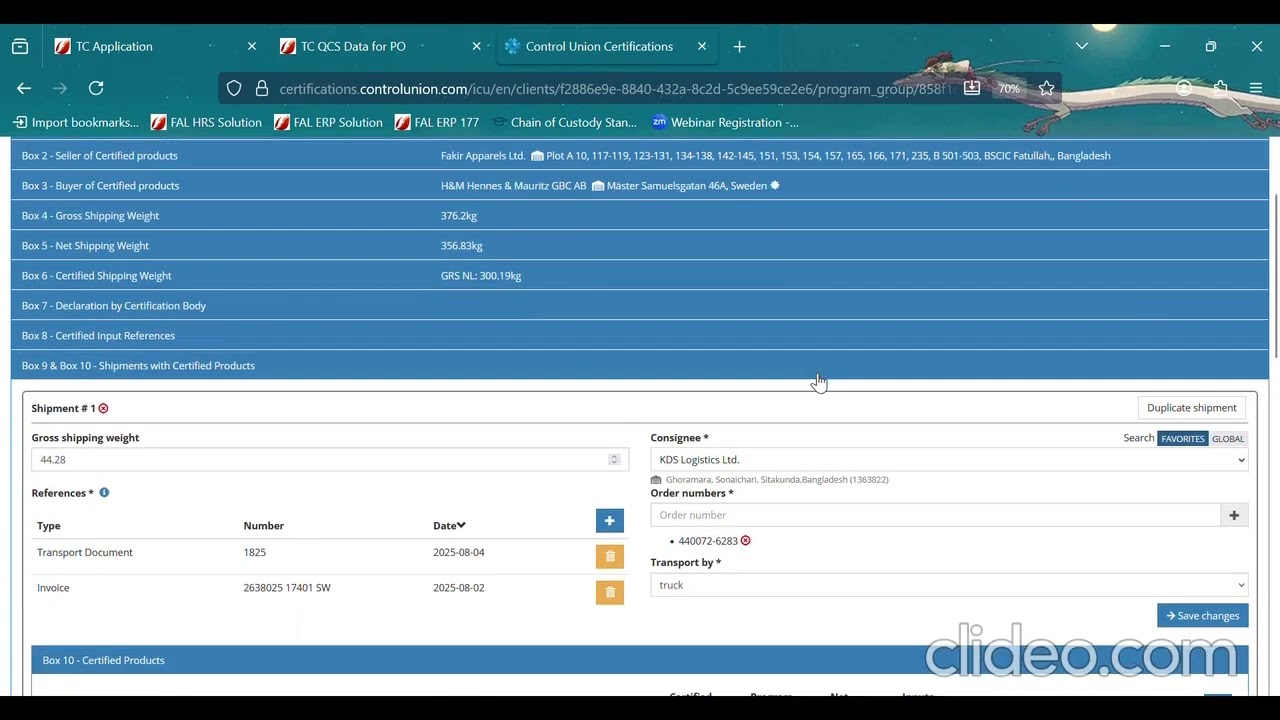Open a new browser tab

point(739,46)
